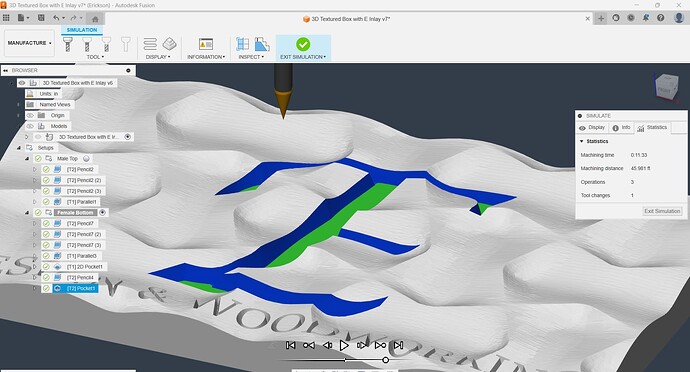Click the ViewCube in the corner
Image resolution: width=690 pixels, height=372 pixels.
(666, 86)
